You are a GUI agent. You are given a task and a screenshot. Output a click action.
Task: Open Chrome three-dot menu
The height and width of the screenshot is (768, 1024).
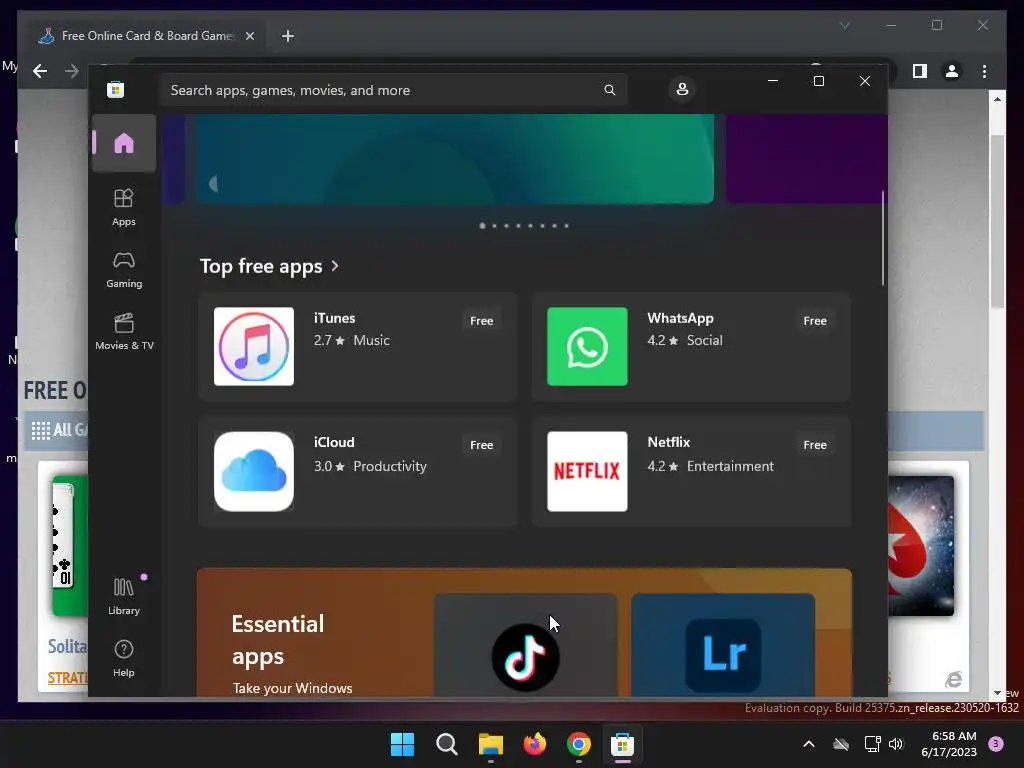[984, 71]
